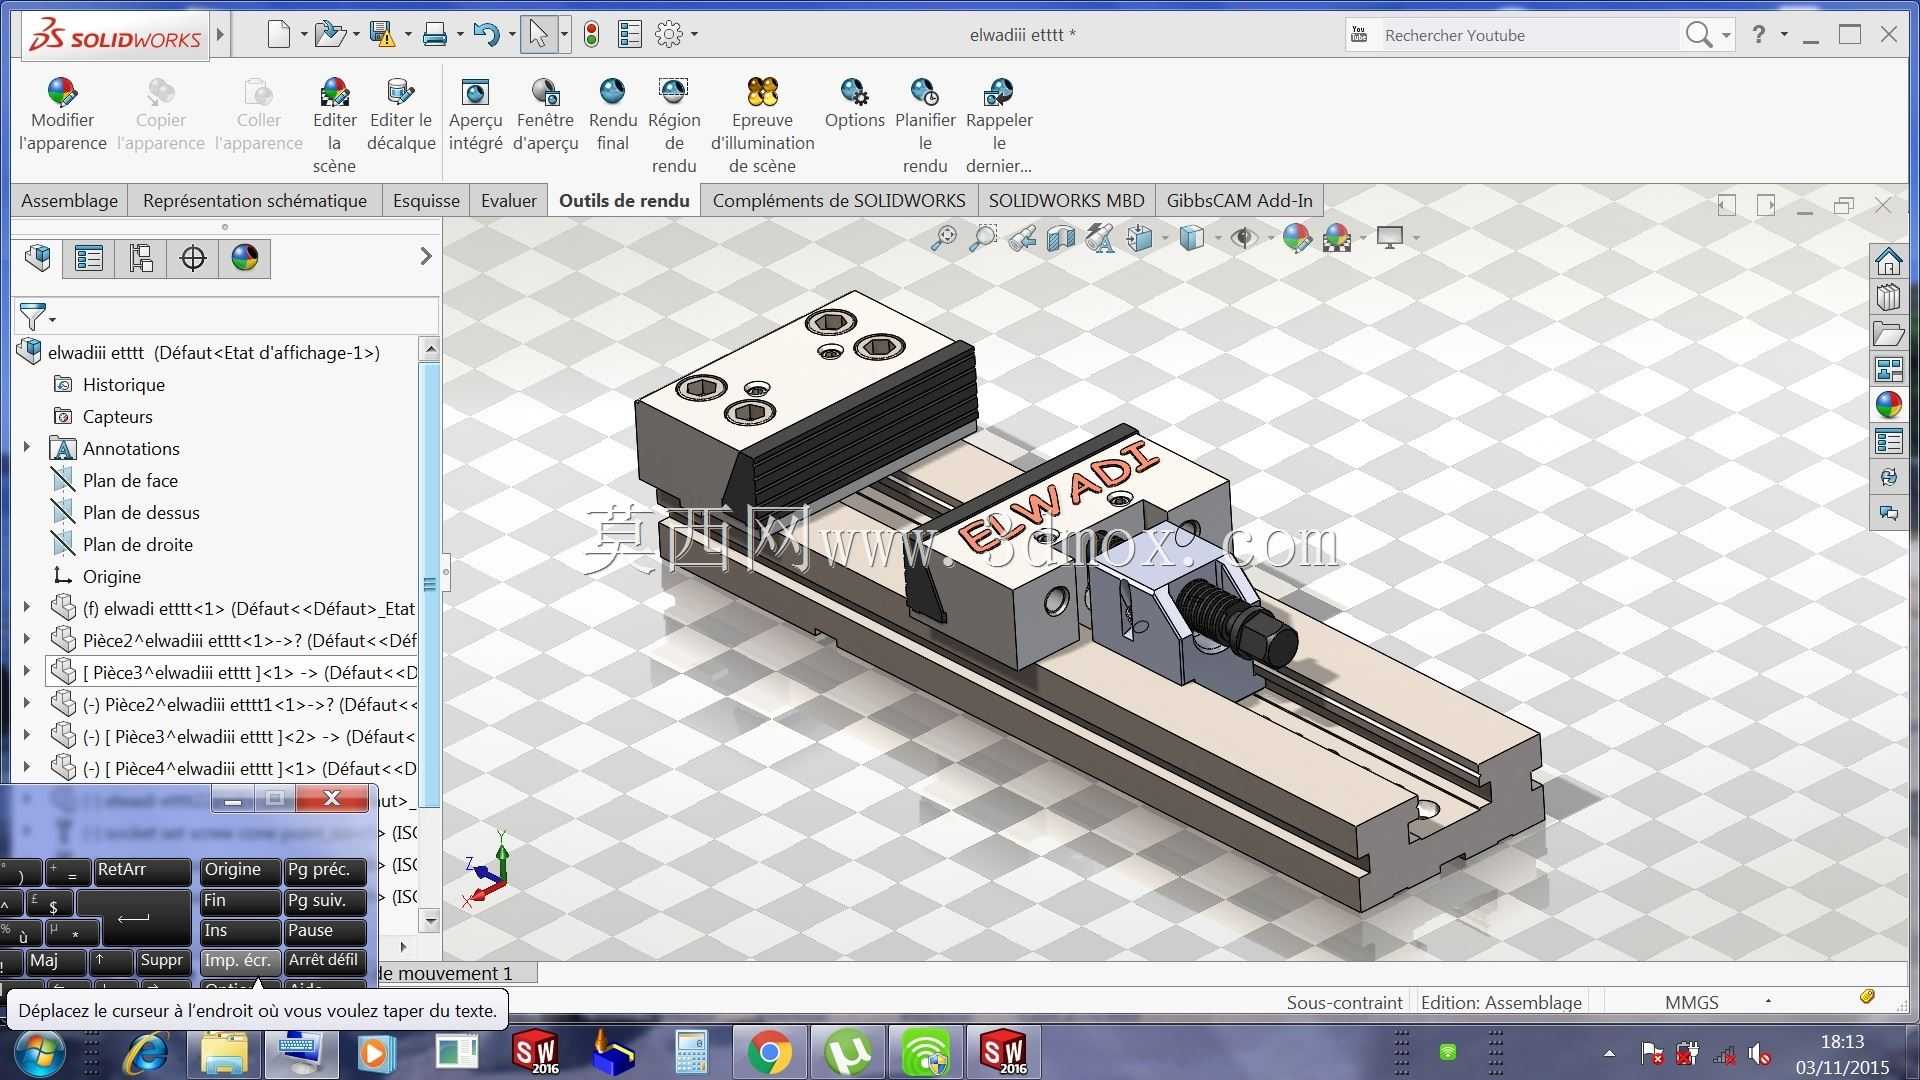This screenshot has width=1920, height=1080.
Task: Open Internet Explorer from taskbar
Action: pyautogui.click(x=147, y=1052)
